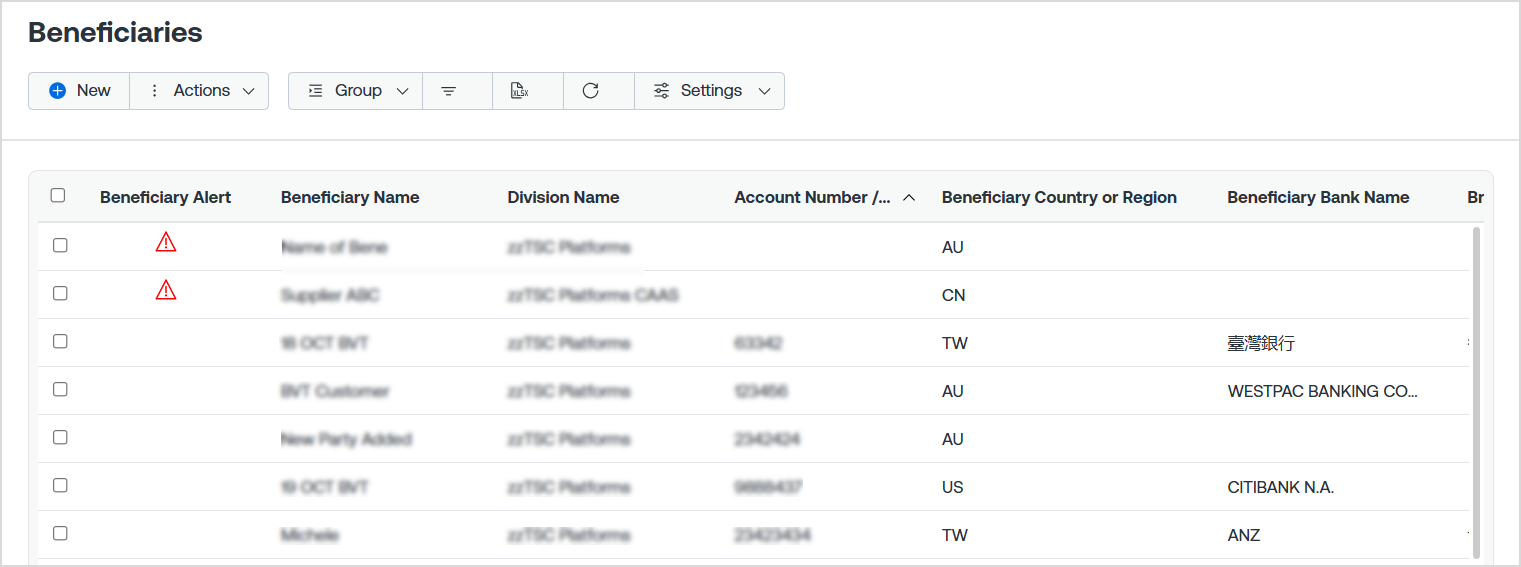Check the 18 OCT BVT row checkbox
This screenshot has width=1521, height=567.
click(x=60, y=341)
